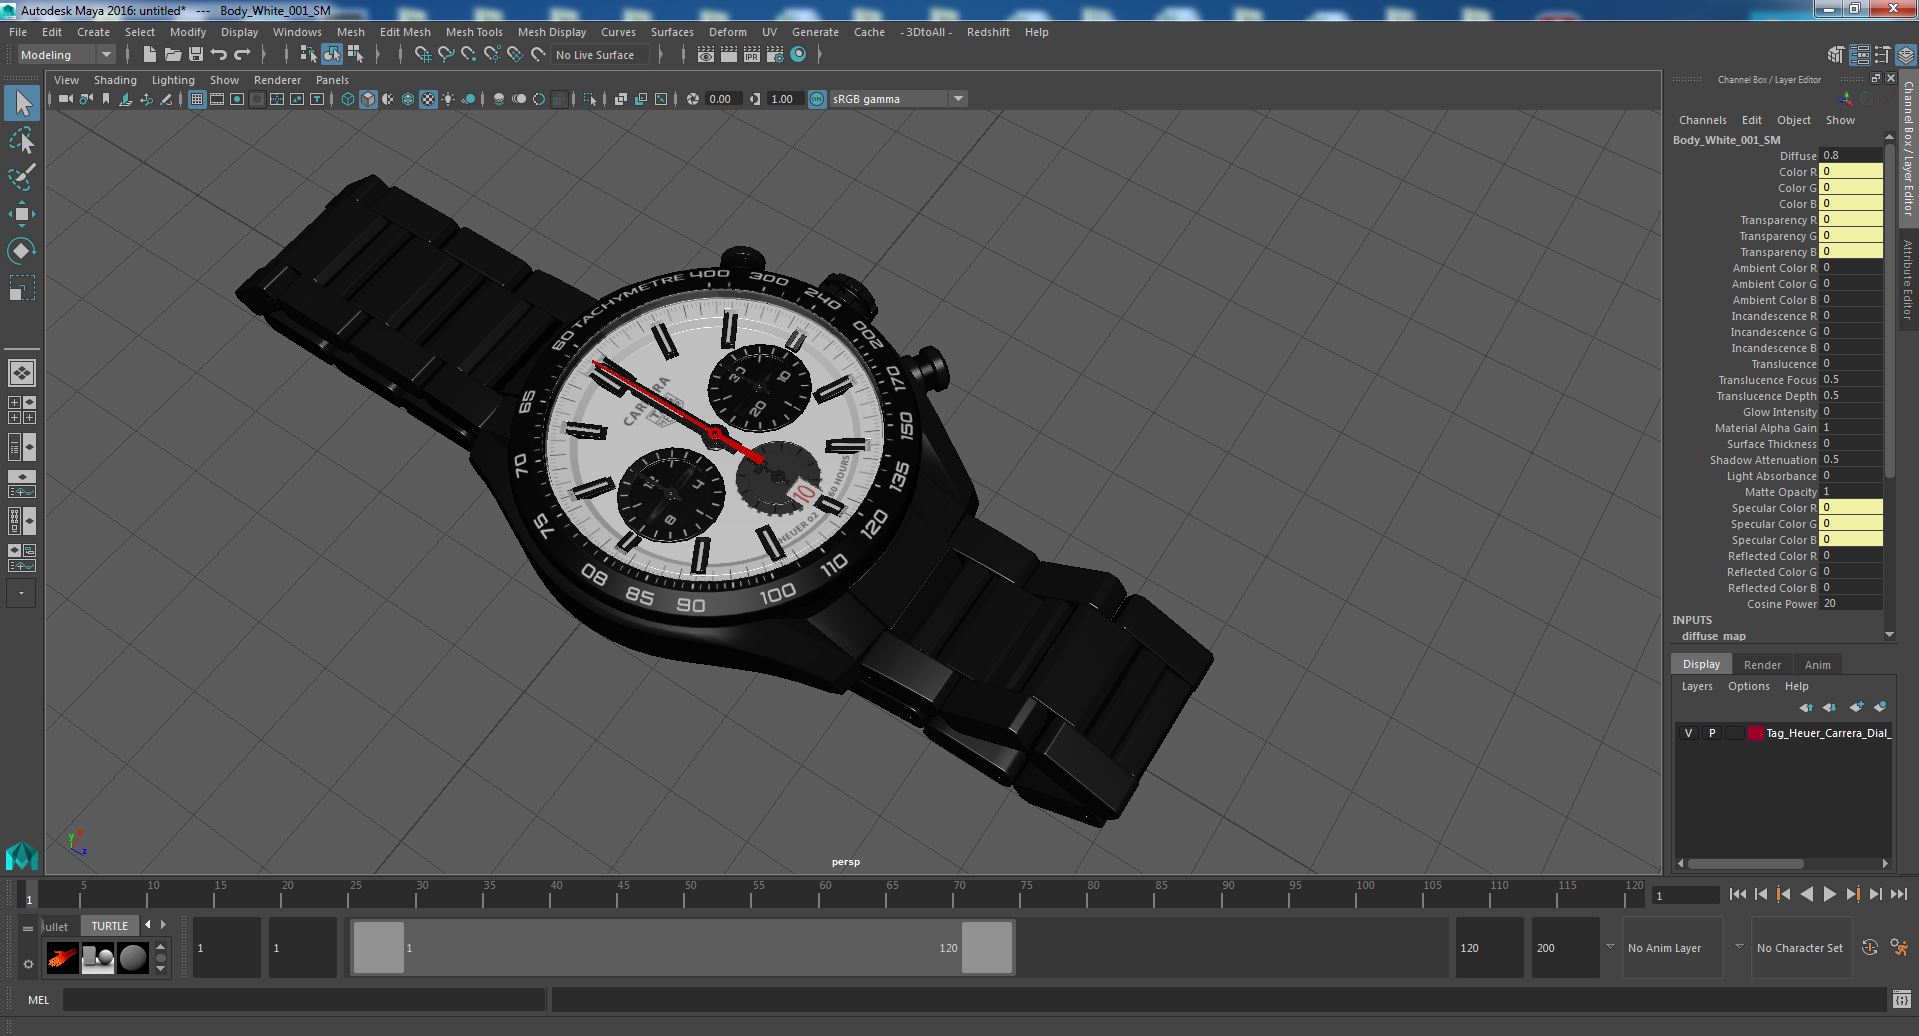Open Hypershade round teal icon
Image resolution: width=1919 pixels, height=1036 pixels.
pos(798,55)
